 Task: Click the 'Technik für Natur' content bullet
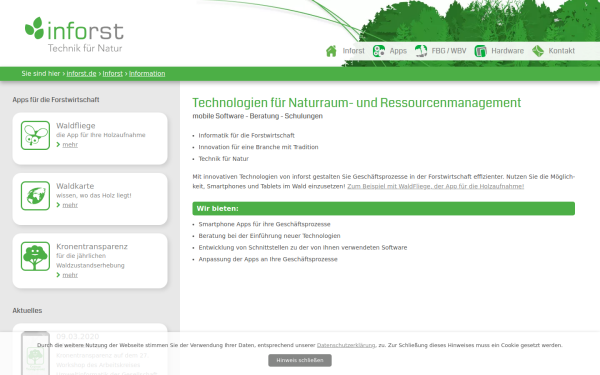click(x=223, y=159)
